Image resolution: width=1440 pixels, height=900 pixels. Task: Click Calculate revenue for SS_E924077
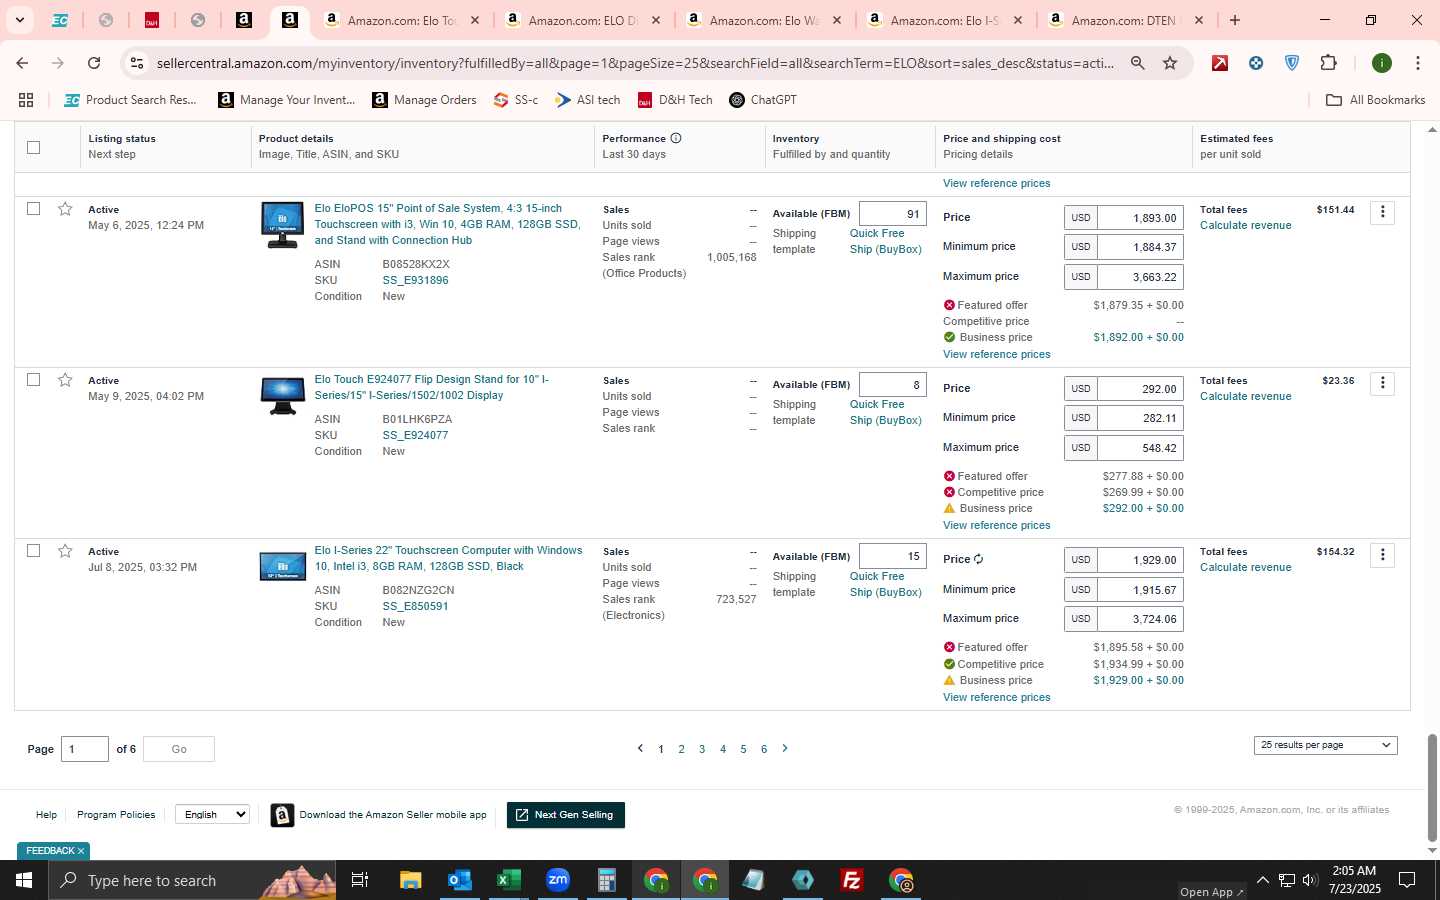[1245, 396]
